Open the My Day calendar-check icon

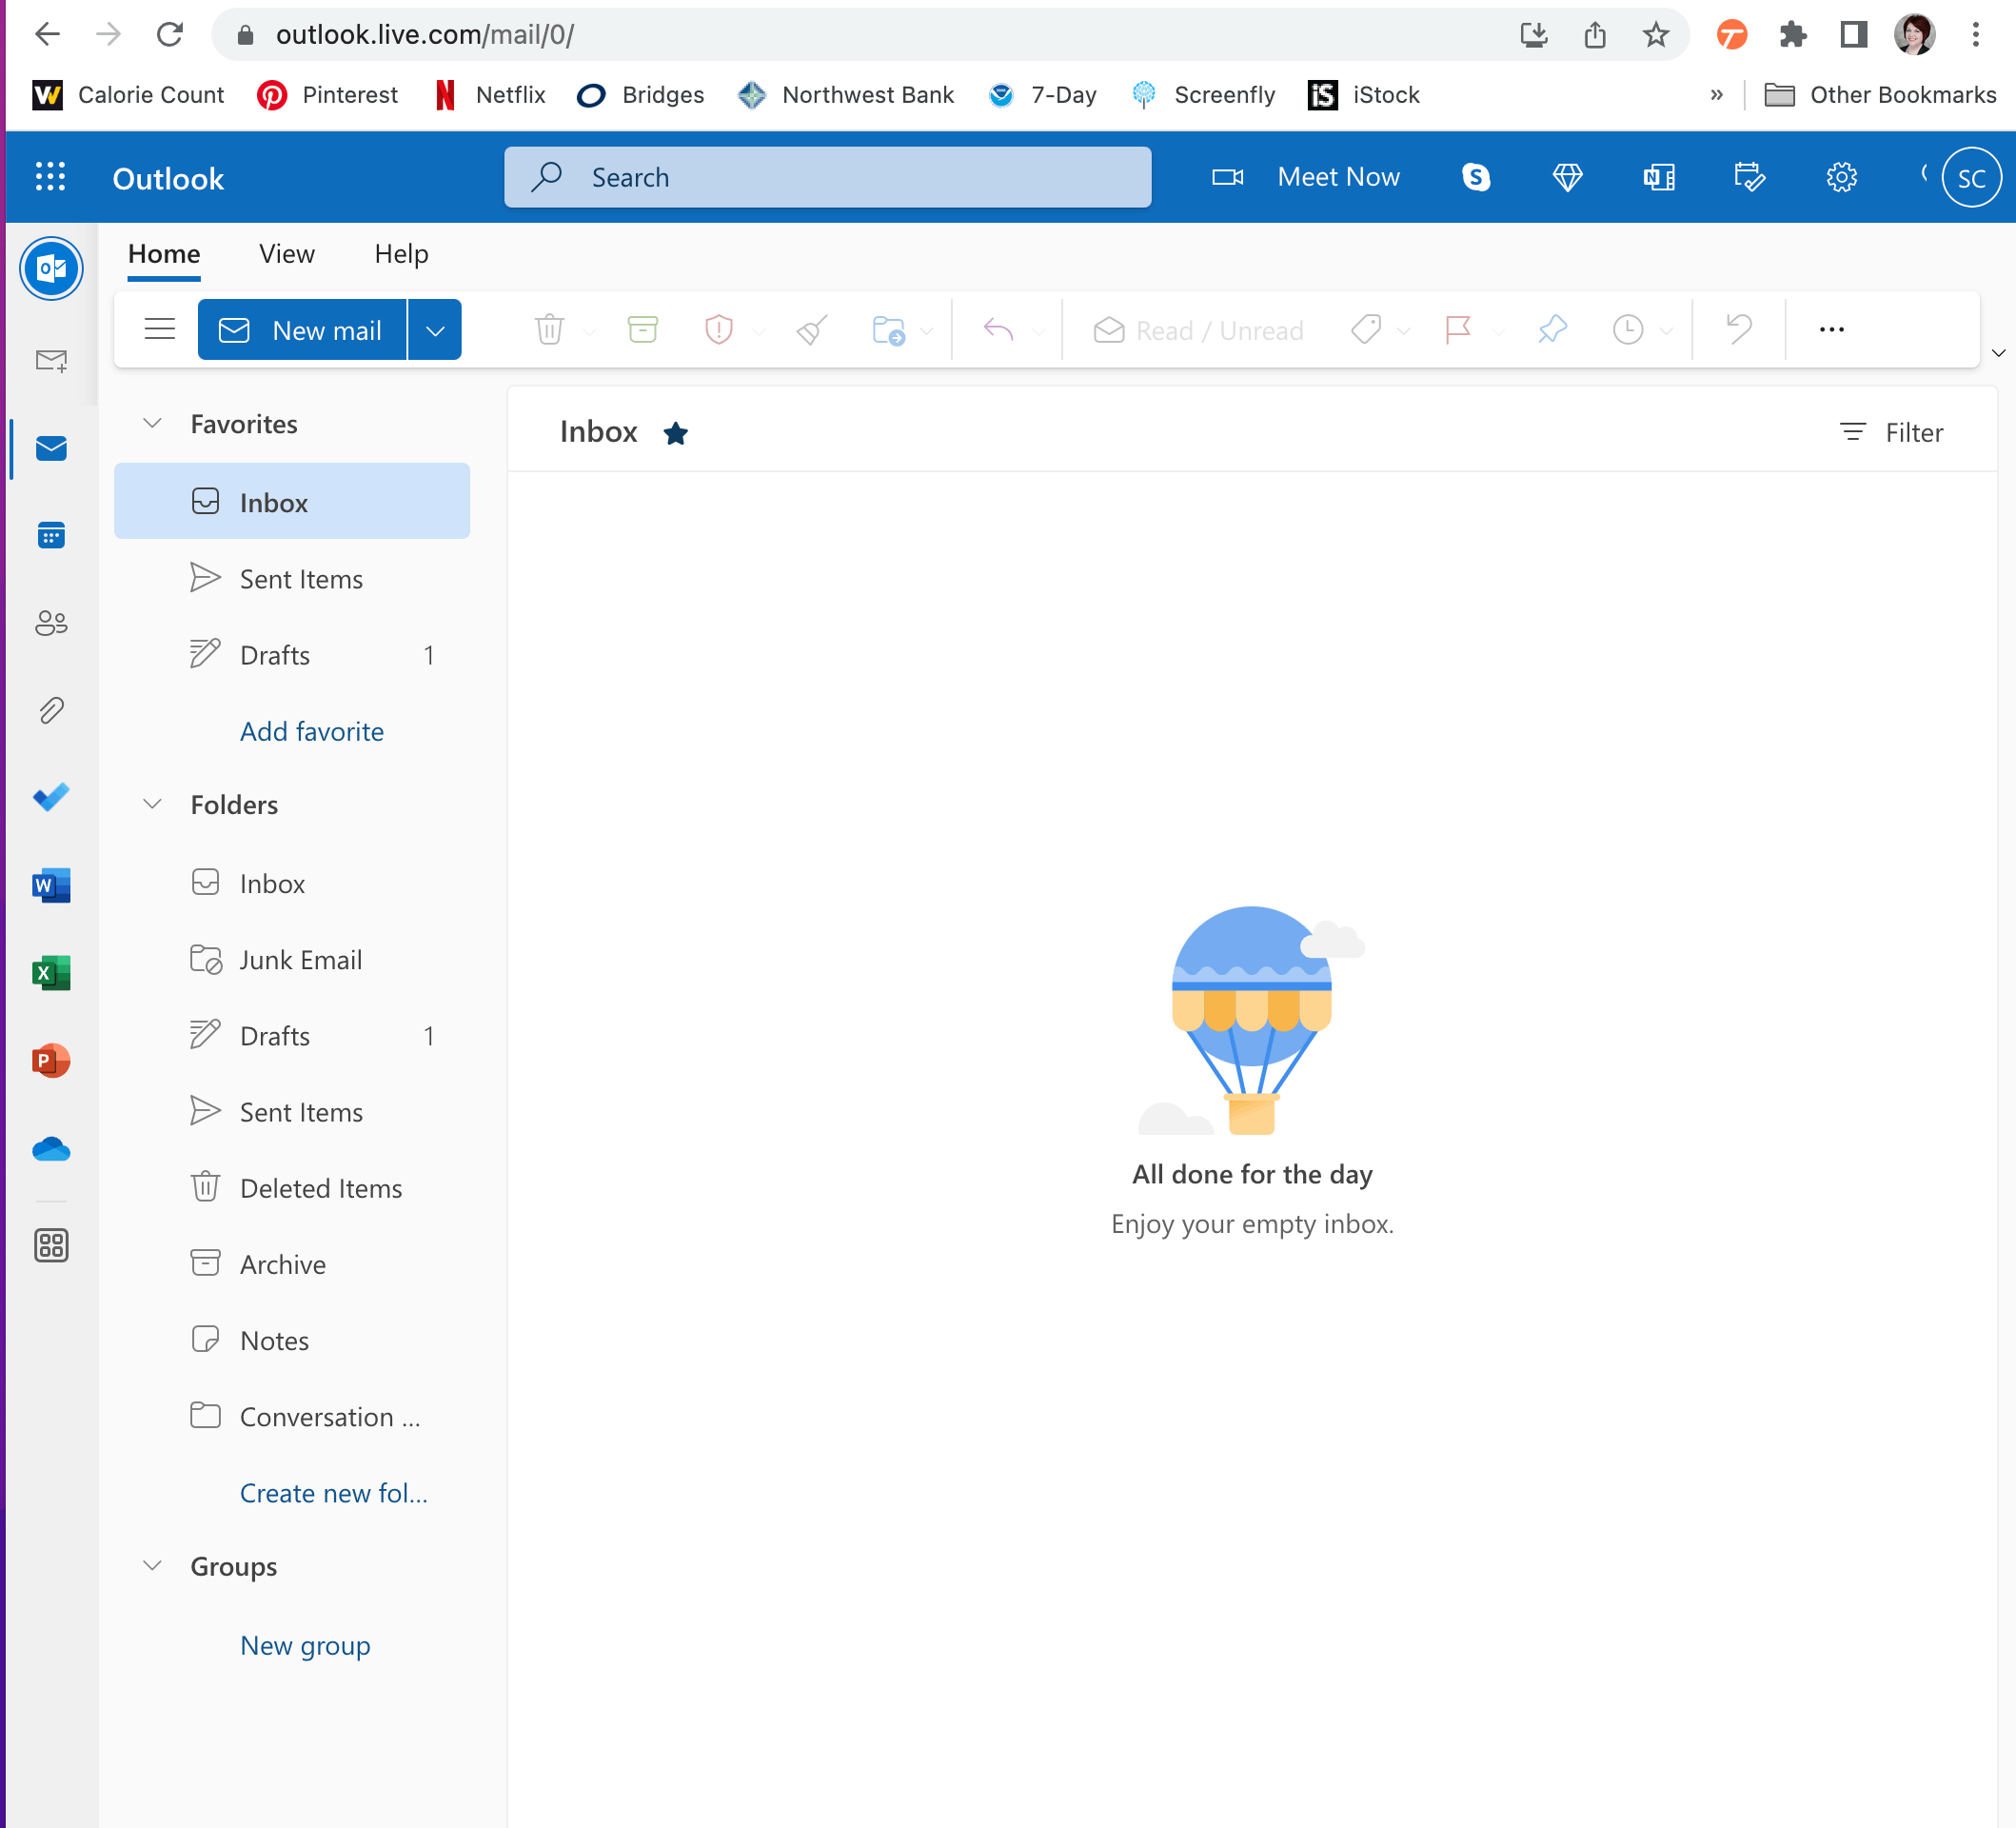1749,177
